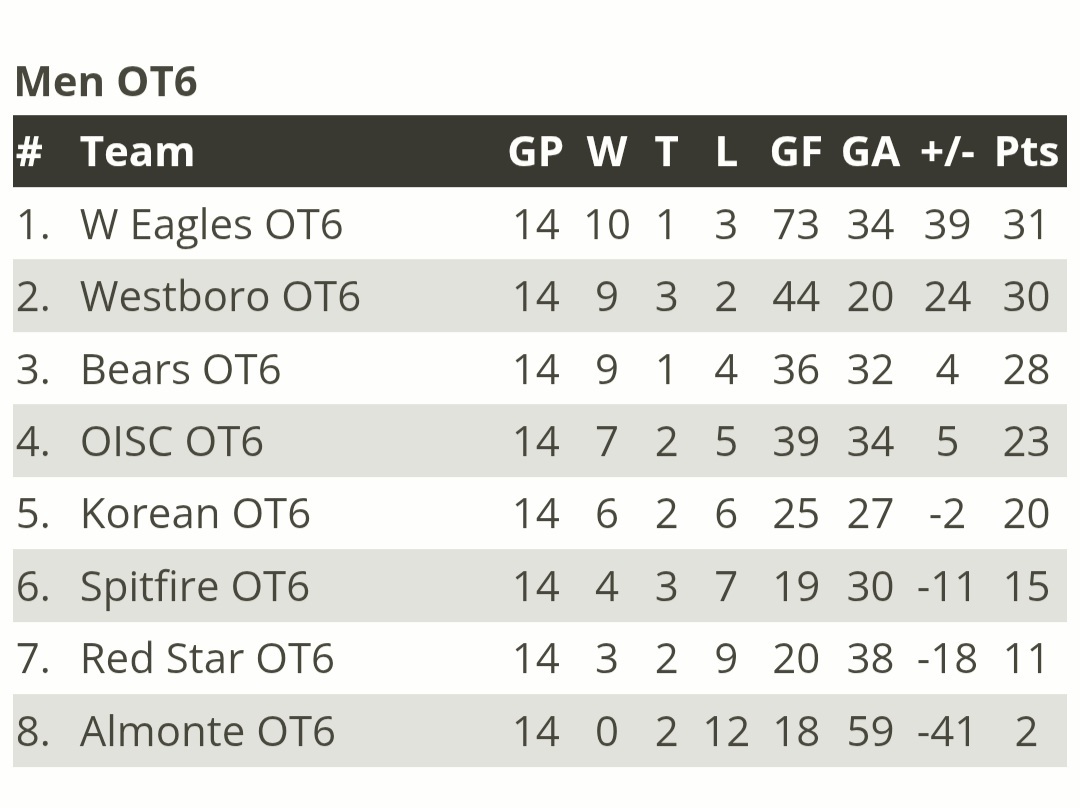Select W Eagles' 31 points cell
Screen dimensions: 1080x808
[1026, 225]
